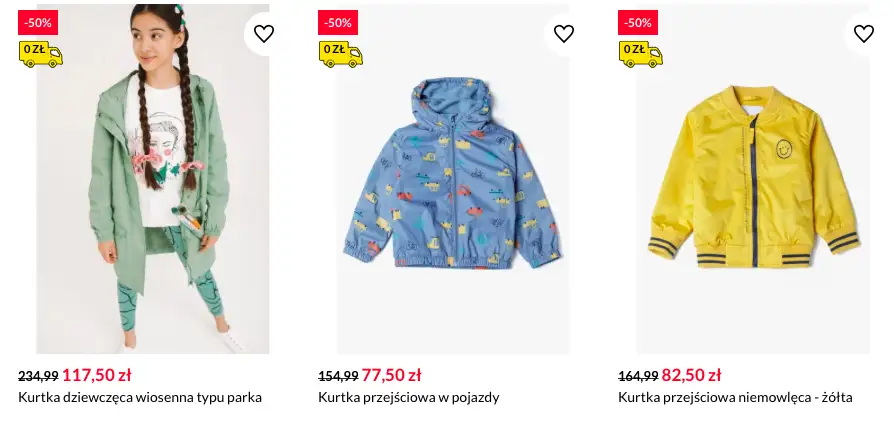Click -50% badge on the green parka
This screenshot has width=894, height=428.
tap(38, 22)
